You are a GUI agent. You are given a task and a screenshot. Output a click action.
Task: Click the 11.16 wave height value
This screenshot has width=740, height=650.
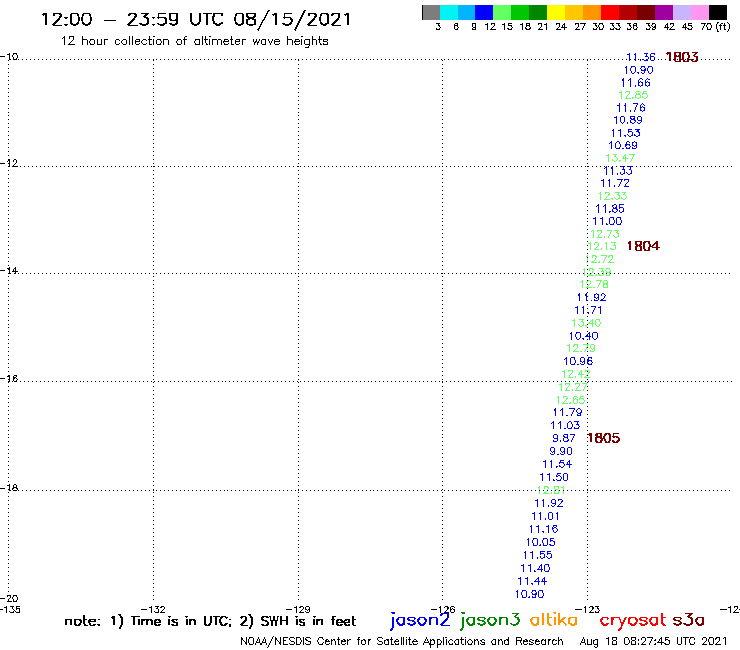543,529
